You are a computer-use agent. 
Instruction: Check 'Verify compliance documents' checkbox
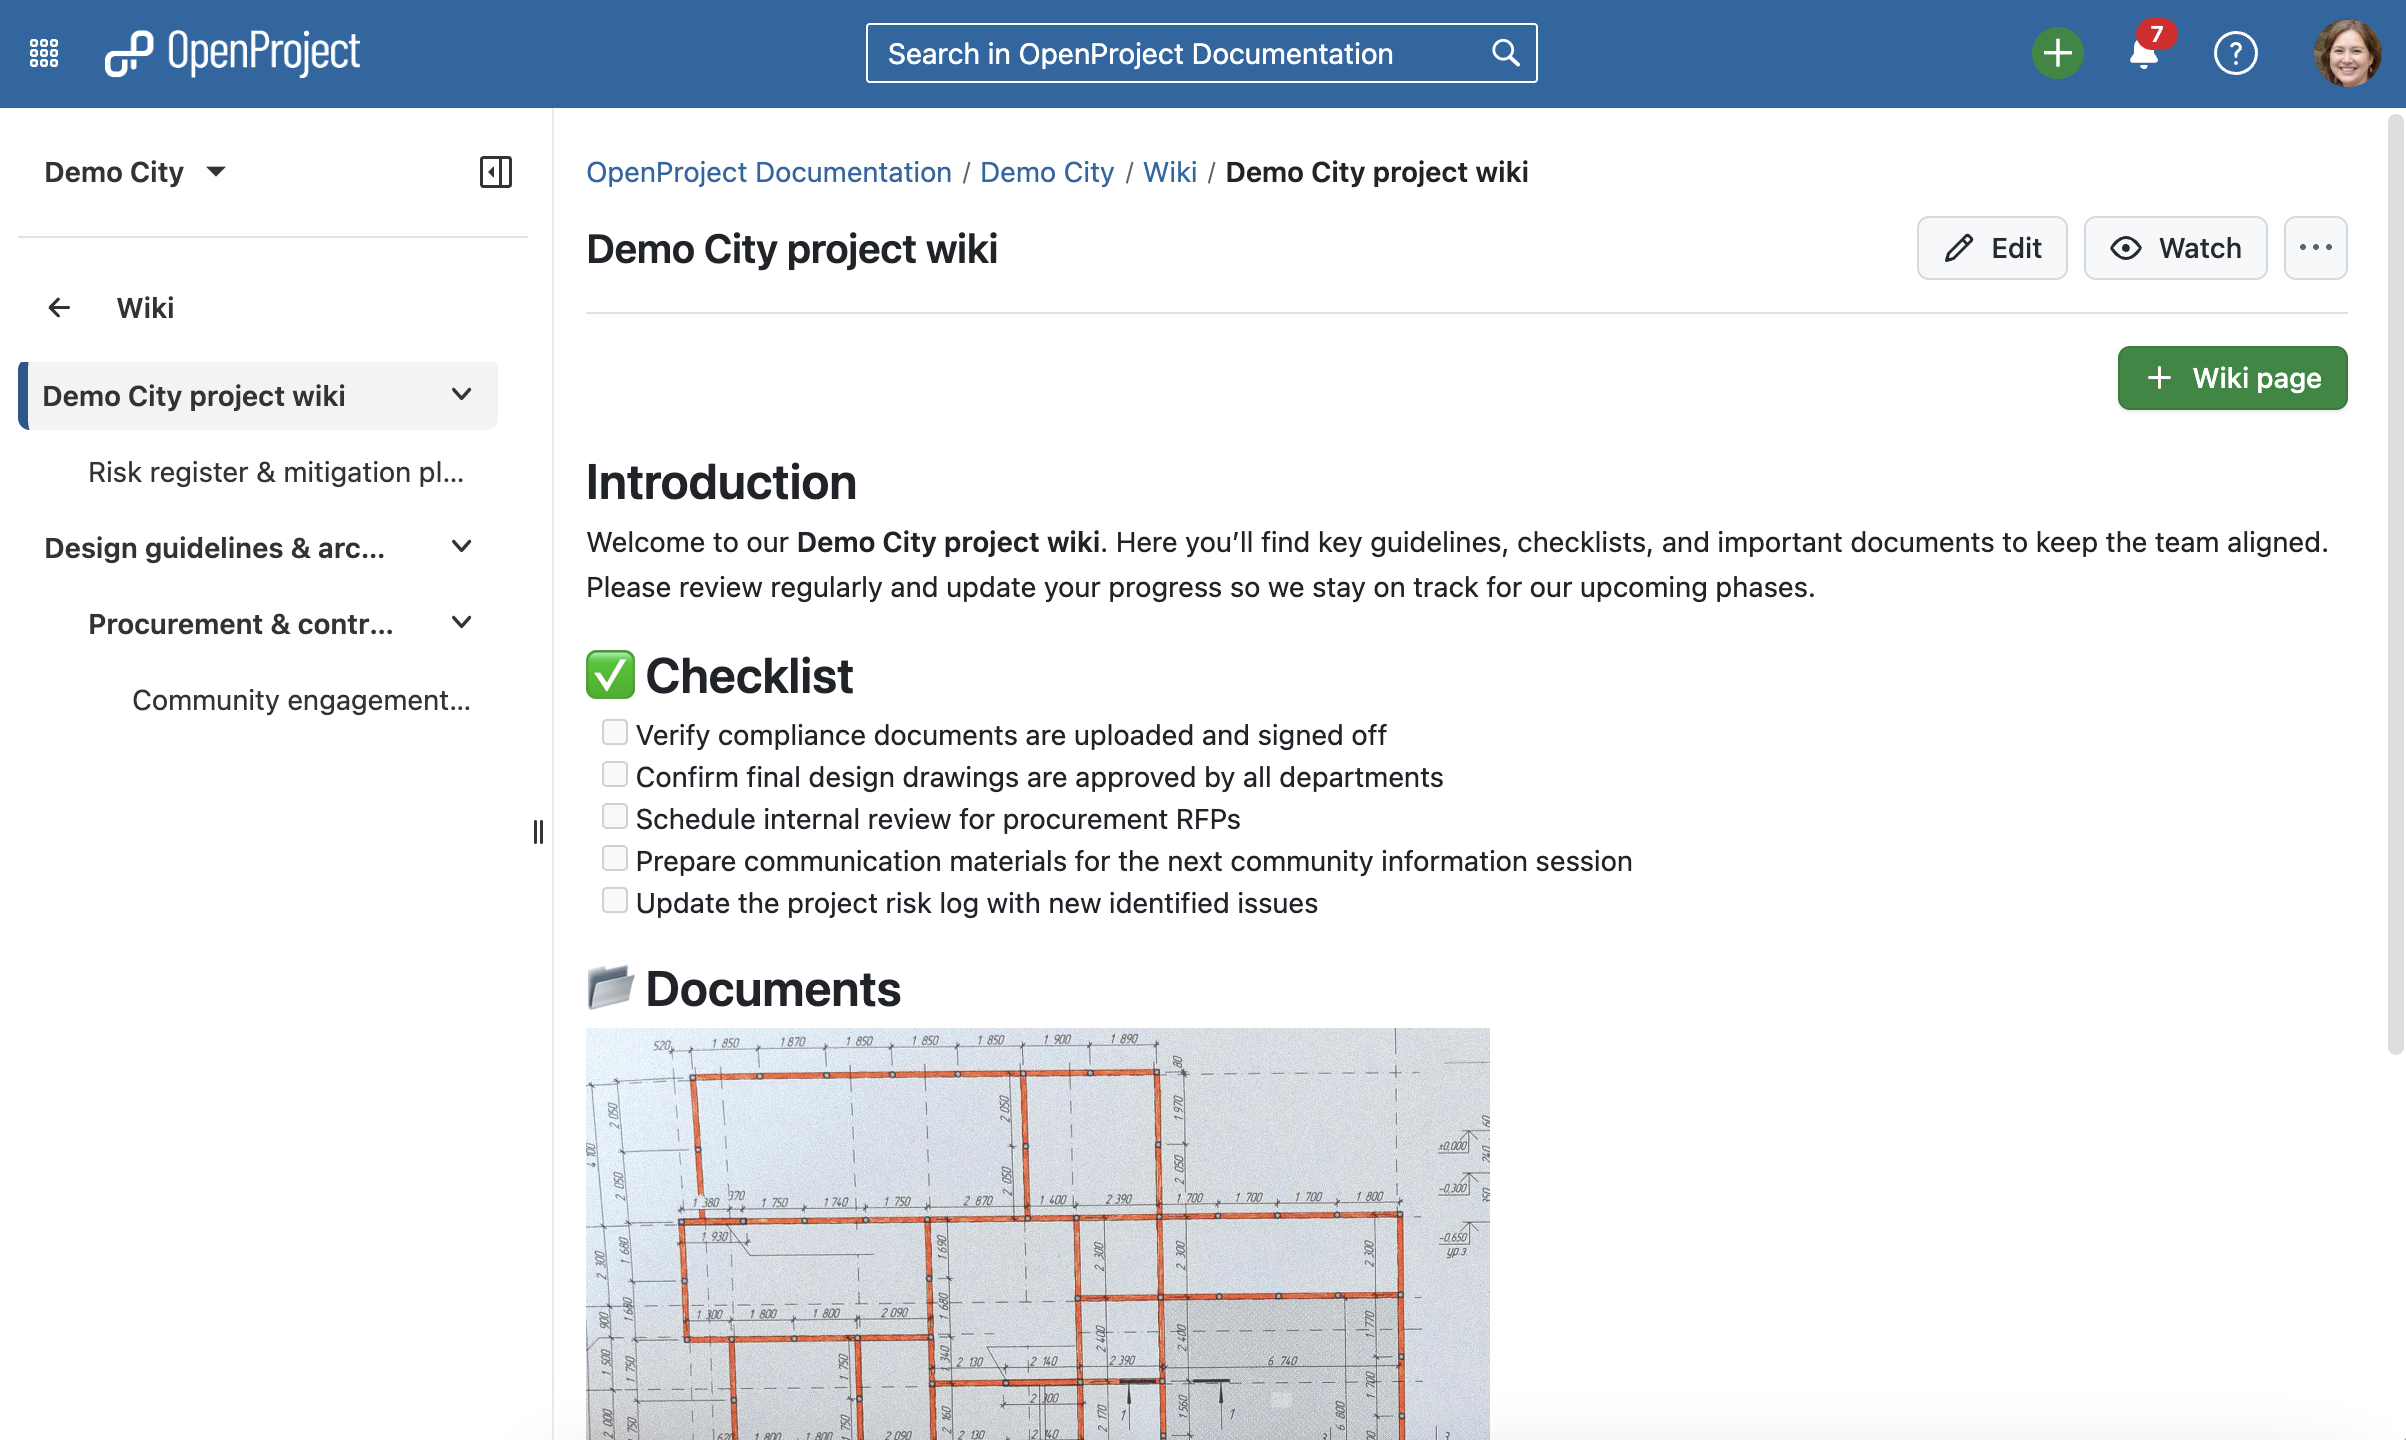(614, 733)
